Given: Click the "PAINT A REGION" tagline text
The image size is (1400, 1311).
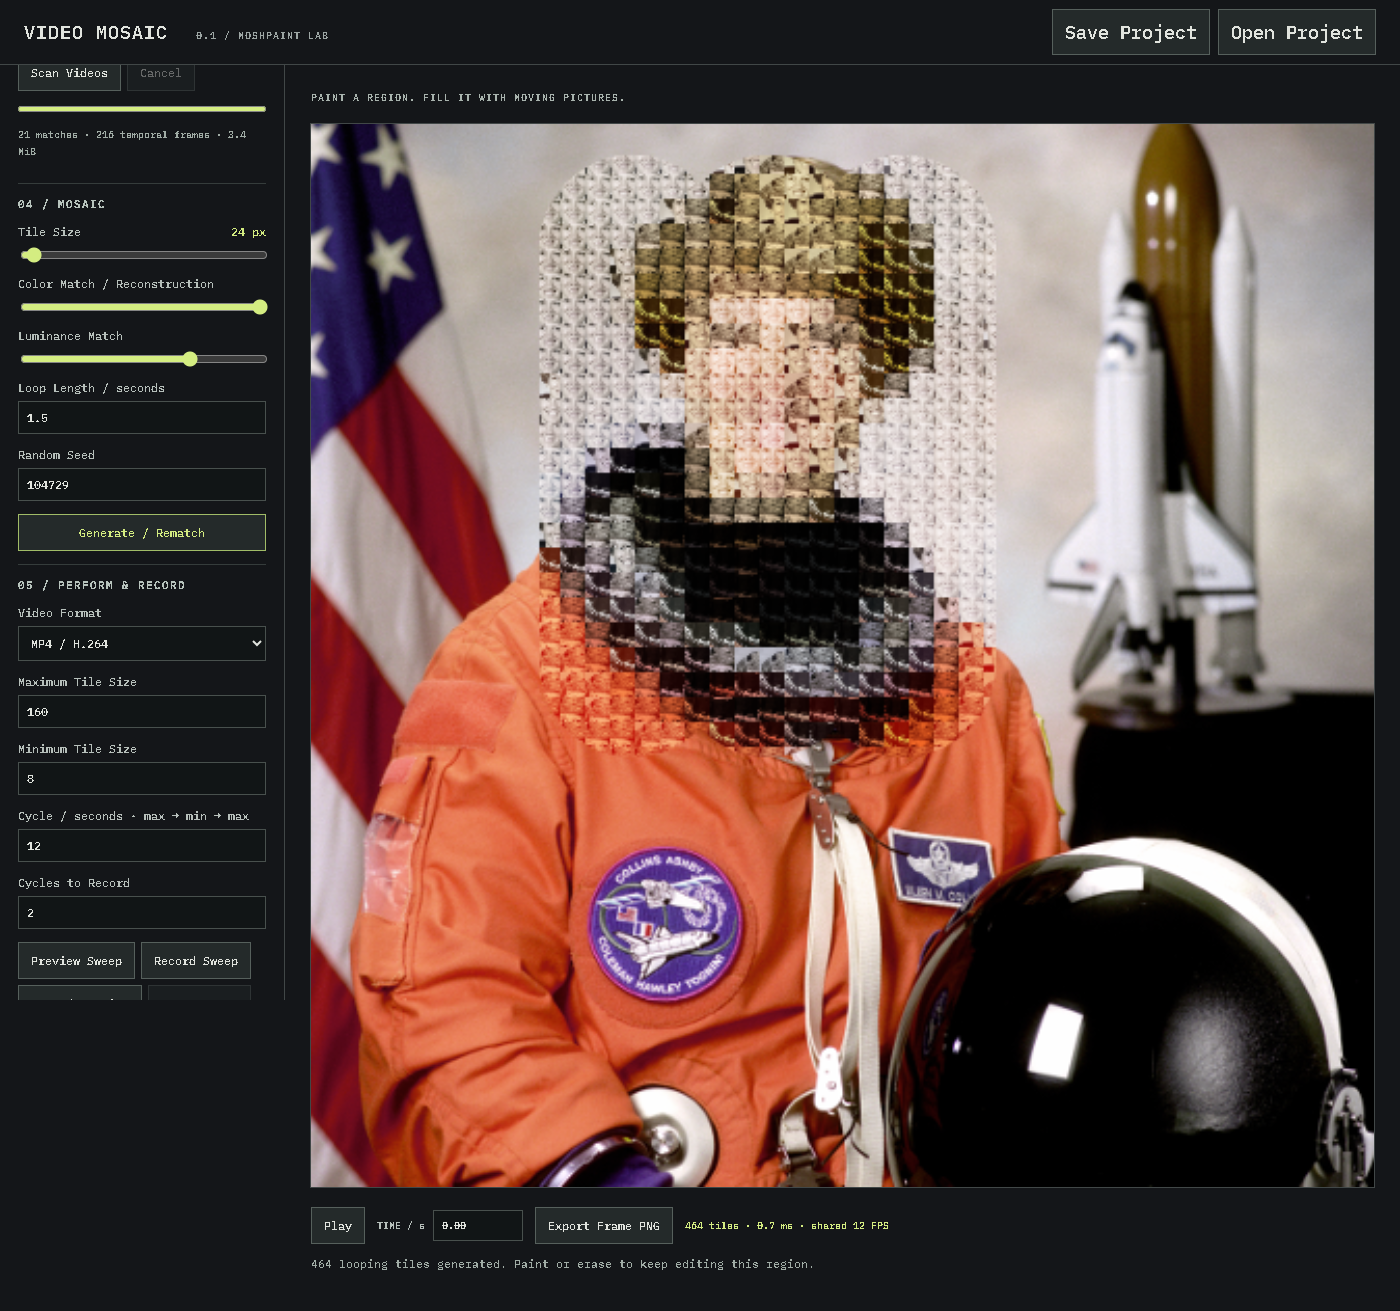Looking at the screenshot, I should click(x=468, y=98).
